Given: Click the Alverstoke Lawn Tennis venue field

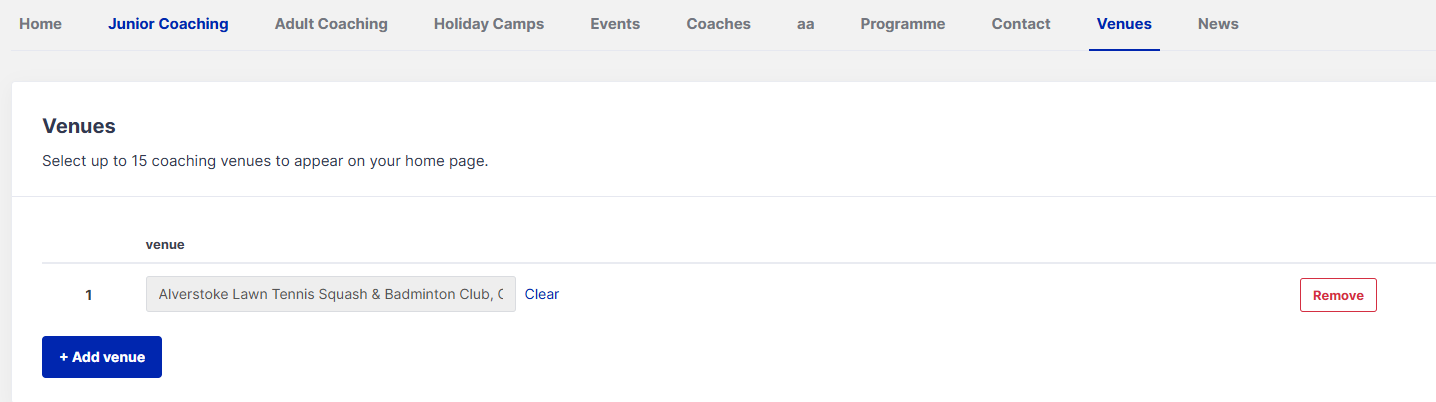Looking at the screenshot, I should tap(330, 295).
